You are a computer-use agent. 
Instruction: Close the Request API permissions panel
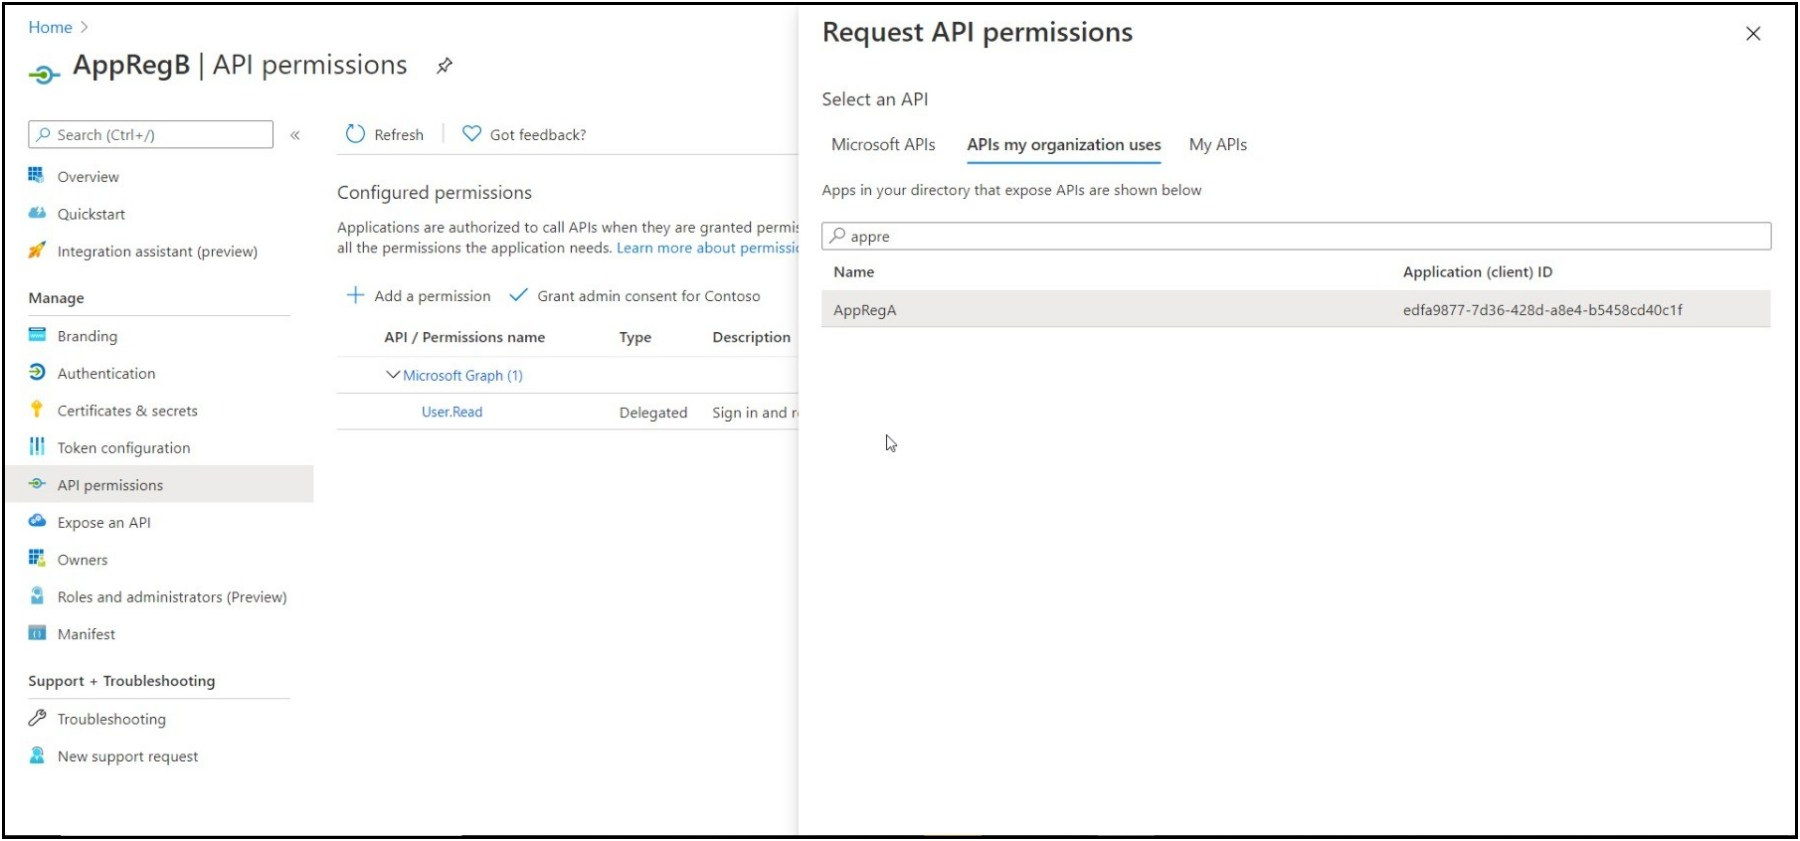(1752, 34)
